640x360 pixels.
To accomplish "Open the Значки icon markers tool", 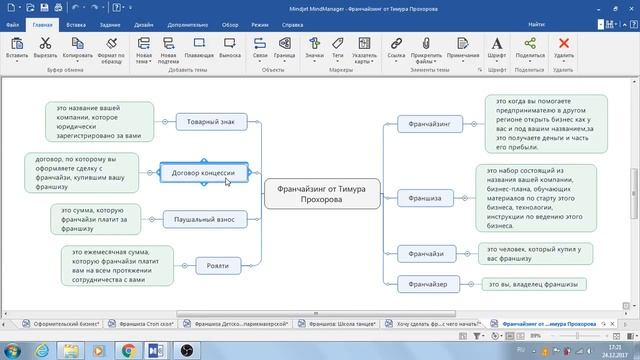I will pos(314,43).
